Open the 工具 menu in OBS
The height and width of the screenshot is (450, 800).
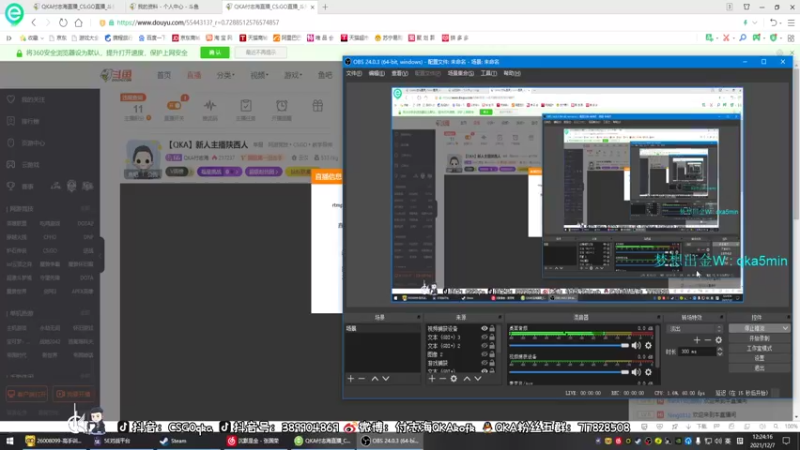point(488,73)
